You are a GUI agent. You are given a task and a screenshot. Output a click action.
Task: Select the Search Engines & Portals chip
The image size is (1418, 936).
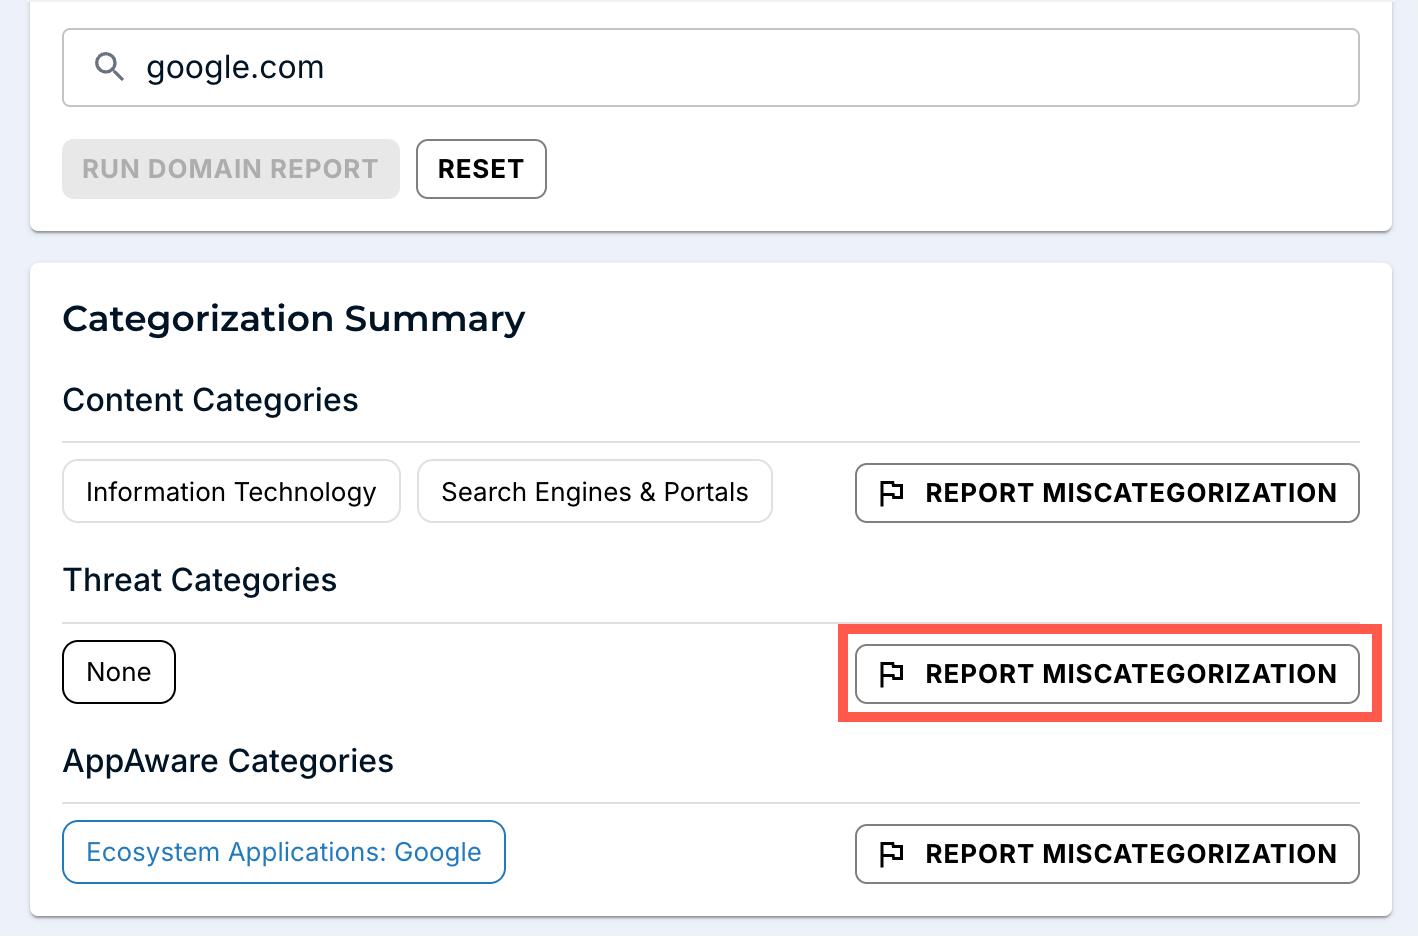[x=594, y=492]
